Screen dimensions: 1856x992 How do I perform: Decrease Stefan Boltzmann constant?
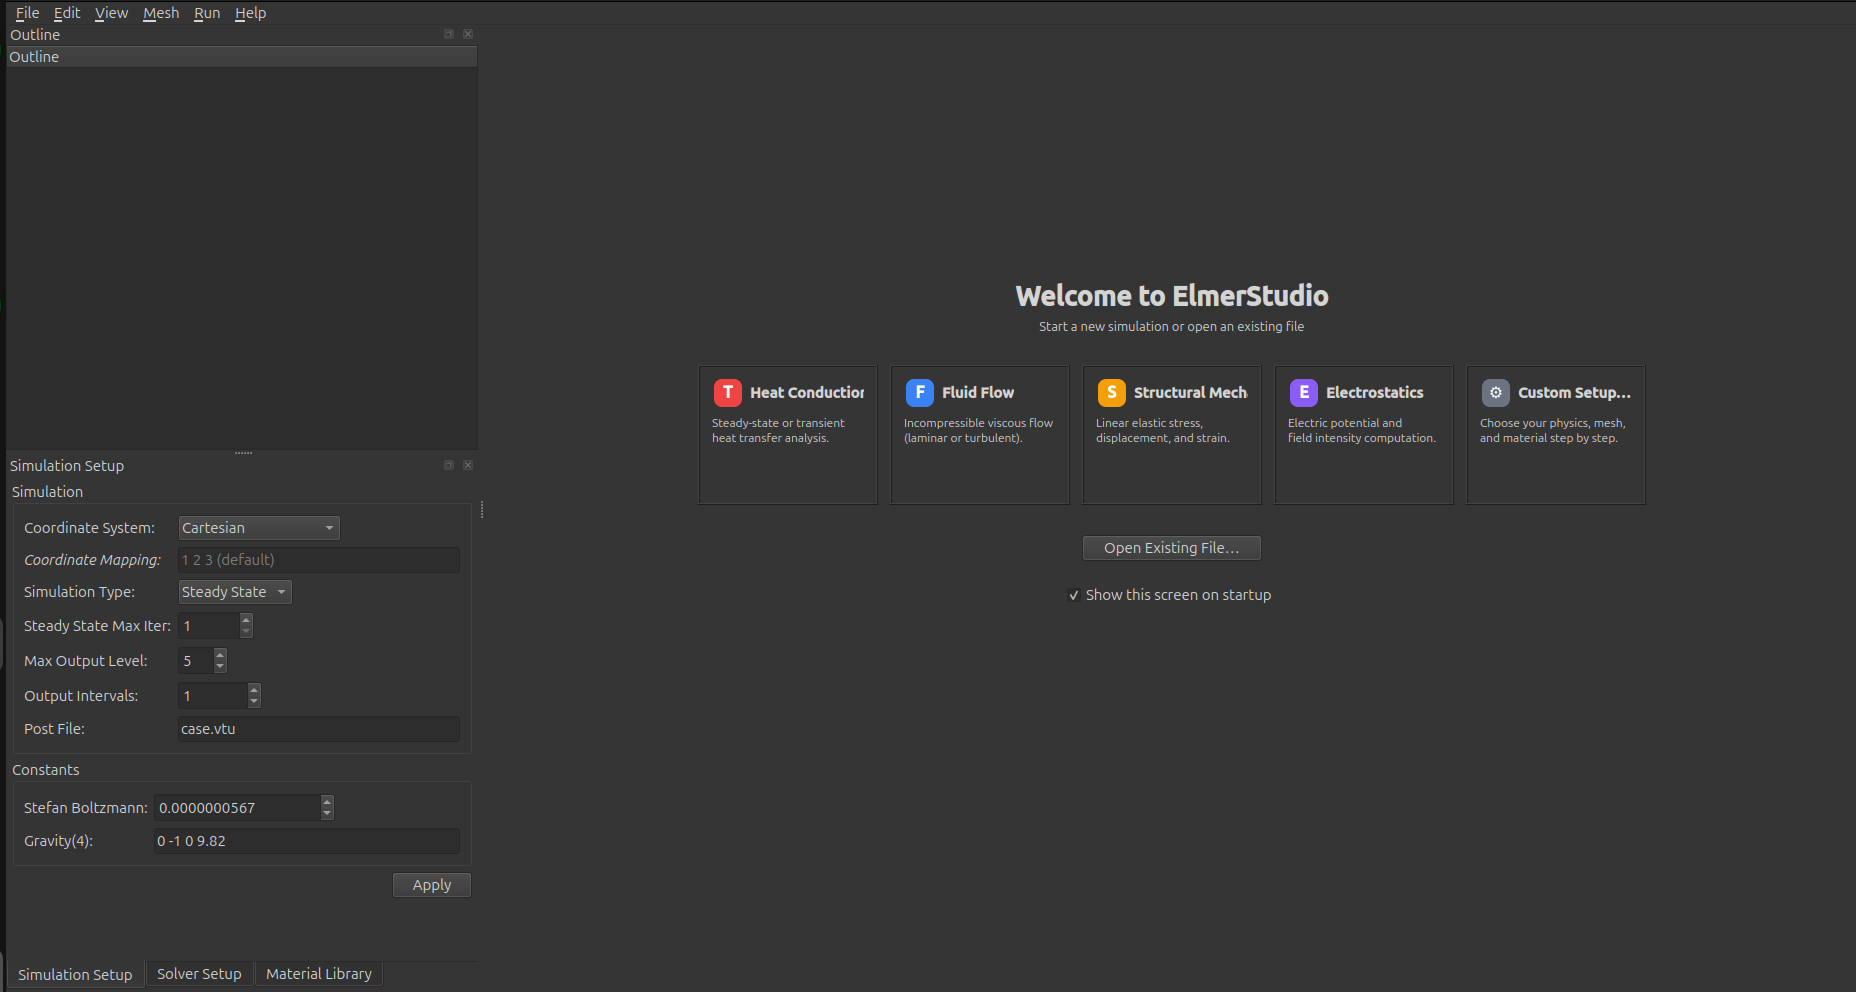point(327,814)
